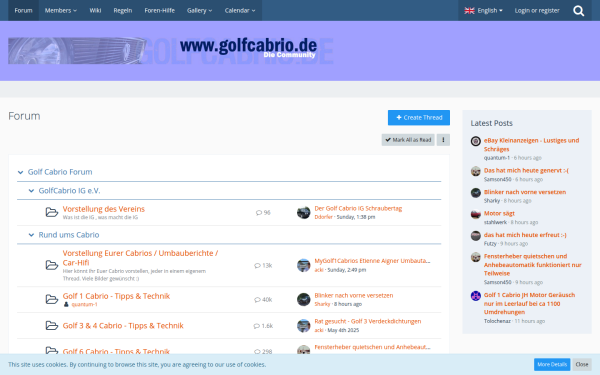Viewport: 600px width, 375px height.
Task: Click Futzy avatar beside das hat mich heute erfreut
Action: (x=476, y=236)
